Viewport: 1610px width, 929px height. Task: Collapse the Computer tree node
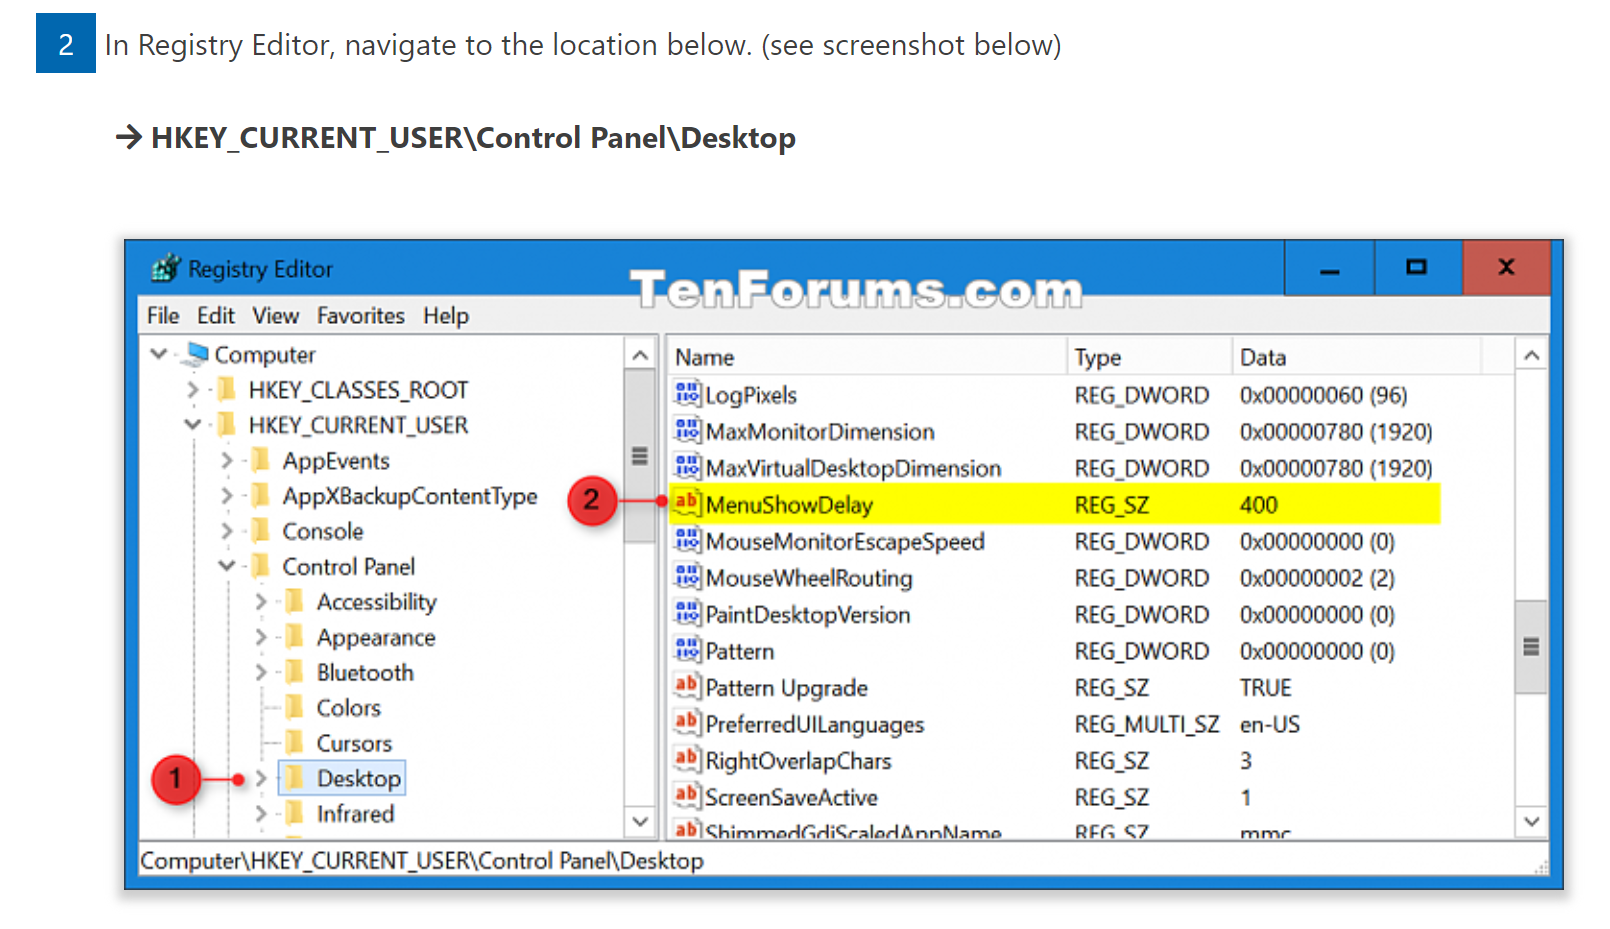[158, 354]
